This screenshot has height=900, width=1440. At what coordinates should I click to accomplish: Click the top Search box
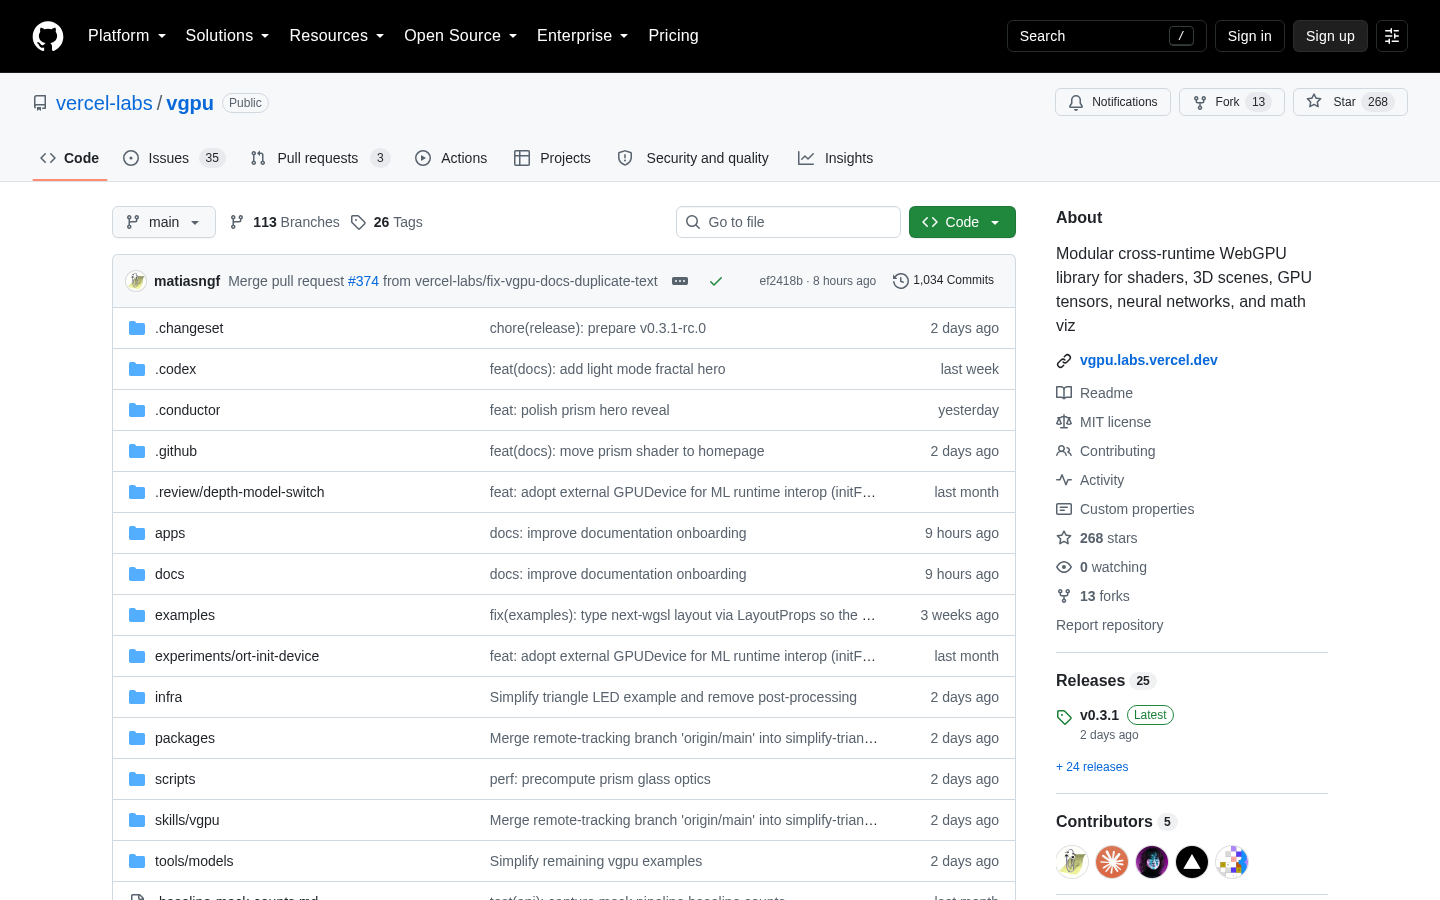pos(1106,36)
